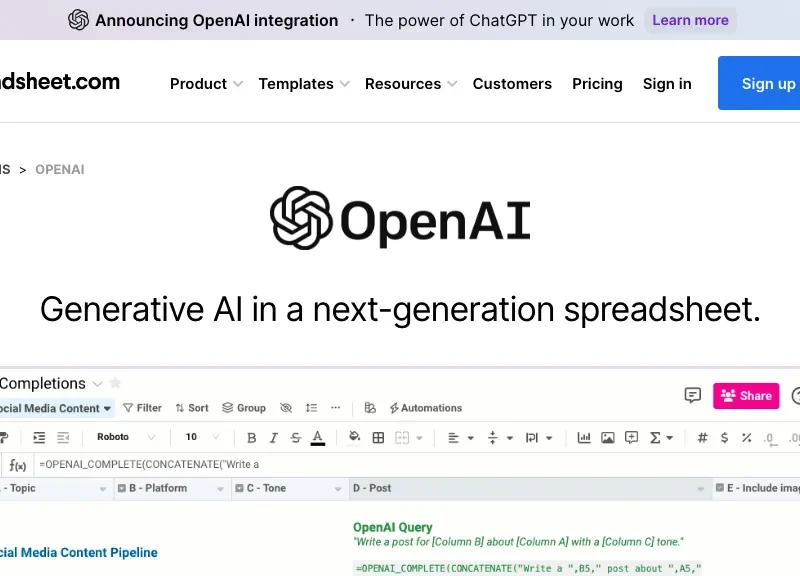The width and height of the screenshot is (800, 576).
Task: Go to the Customers page
Action: point(512,84)
